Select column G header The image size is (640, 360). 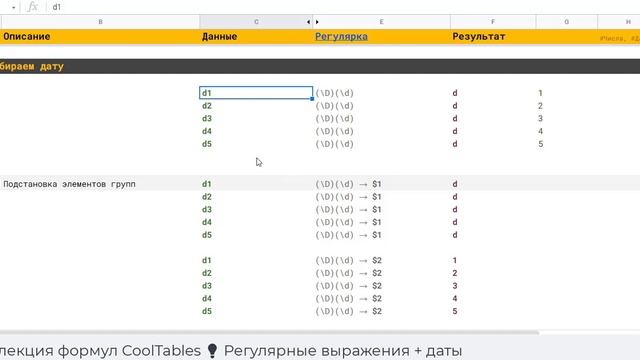coord(567,22)
